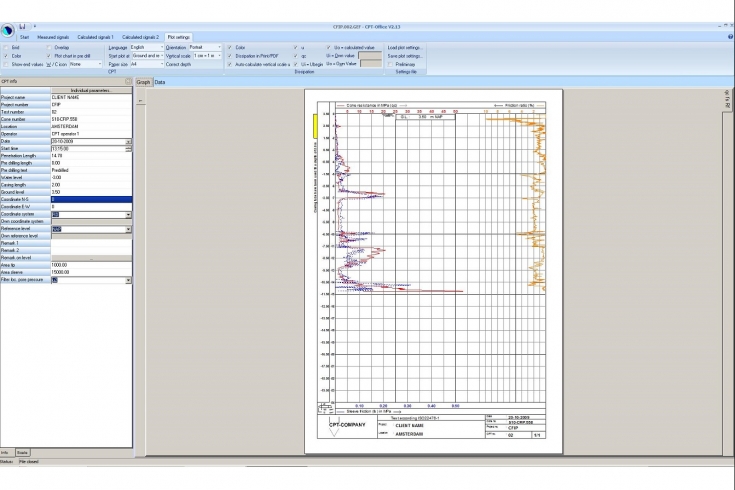Screen dimensions: 735x490
Task: Click the save icon in quick access toolbar
Action: click(x=22, y=26)
